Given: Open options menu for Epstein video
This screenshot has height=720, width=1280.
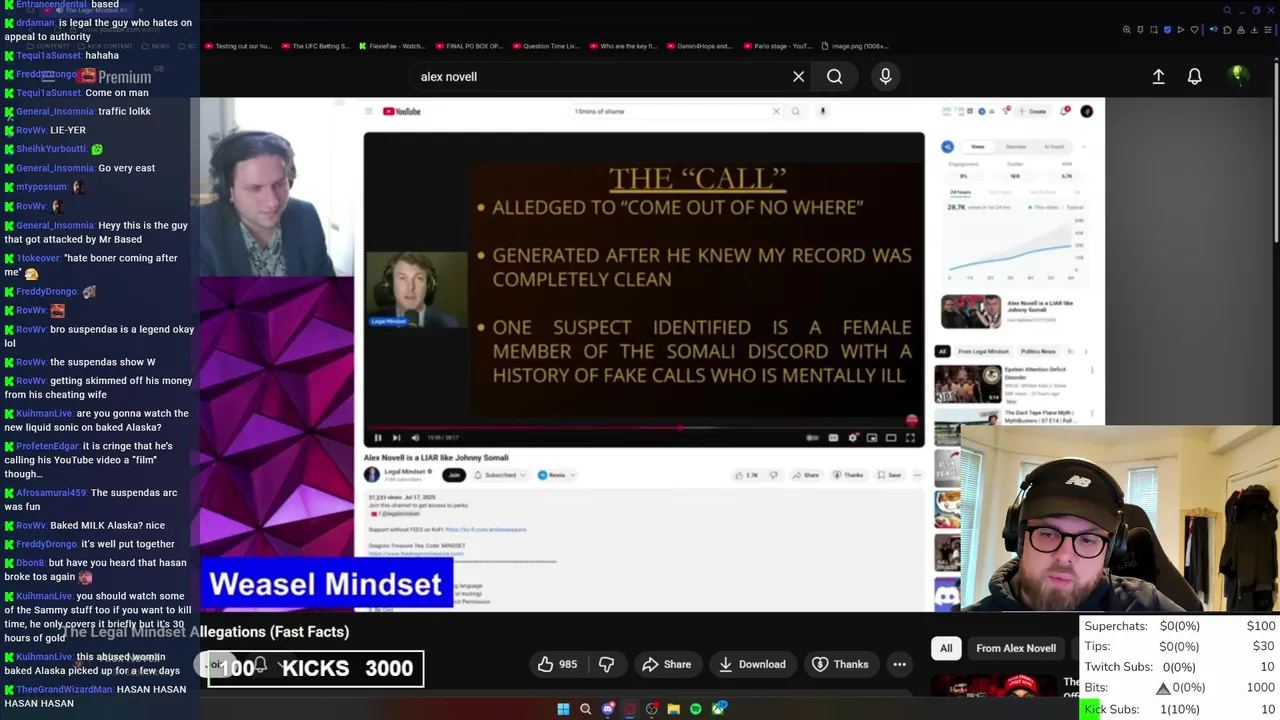Looking at the screenshot, I should click(1092, 371).
